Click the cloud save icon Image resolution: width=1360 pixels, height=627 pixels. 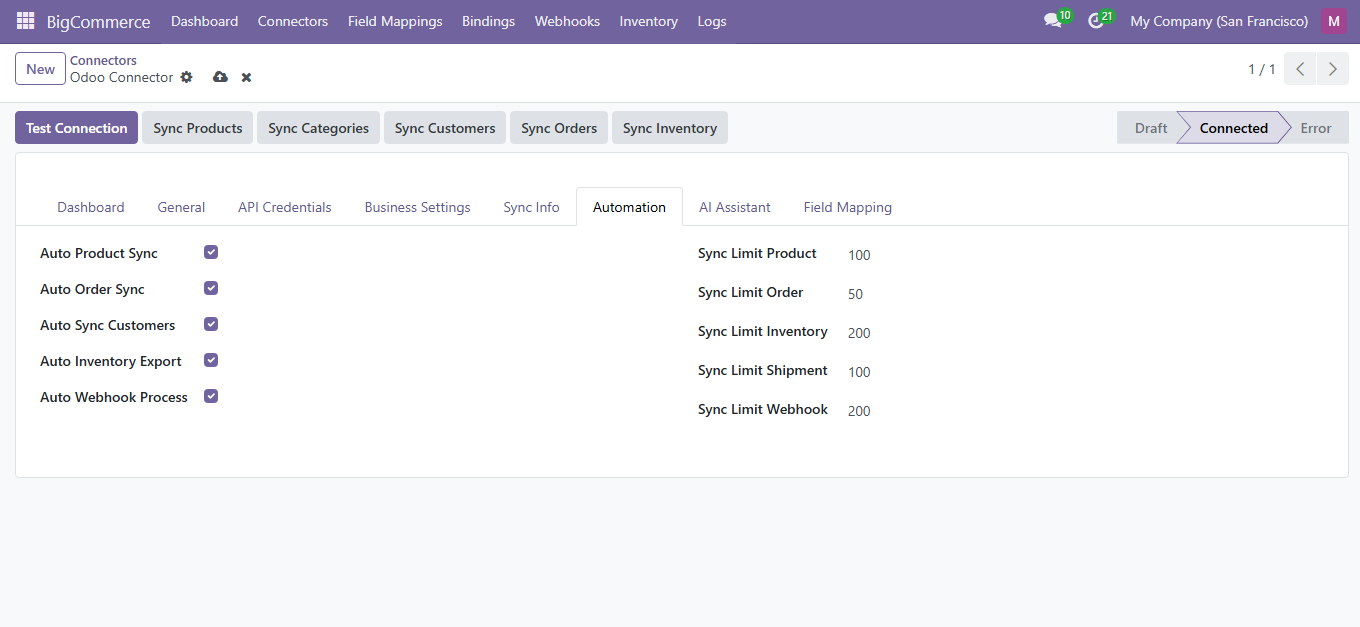point(220,77)
